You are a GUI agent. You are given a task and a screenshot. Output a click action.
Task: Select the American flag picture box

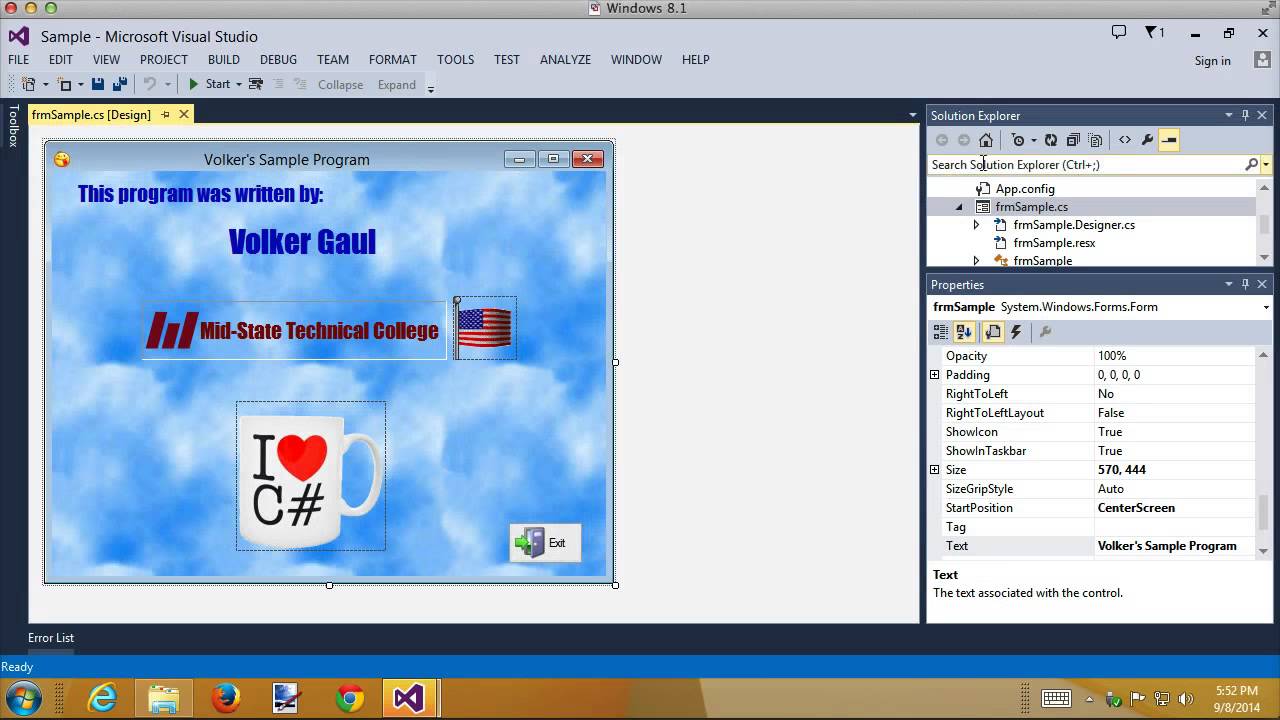point(485,328)
